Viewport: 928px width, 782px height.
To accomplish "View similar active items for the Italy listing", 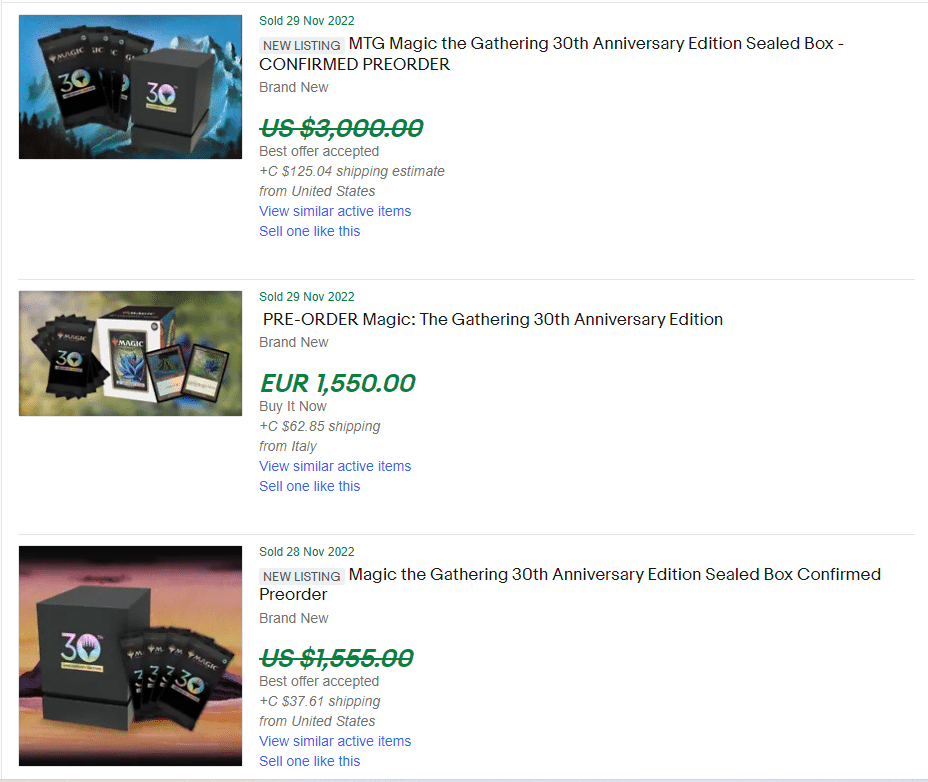I will (x=335, y=466).
